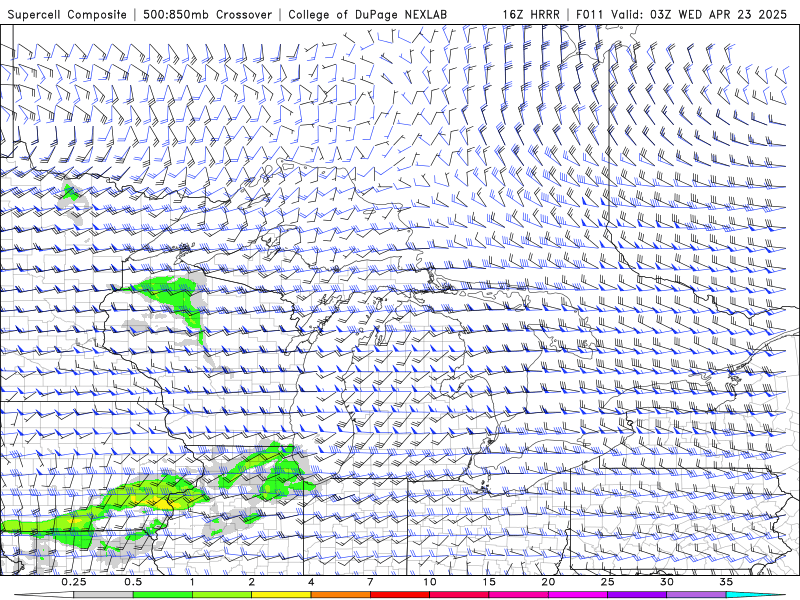Click the "500:850mb Crossover" header label
The image size is (800, 600).
[x=207, y=15]
